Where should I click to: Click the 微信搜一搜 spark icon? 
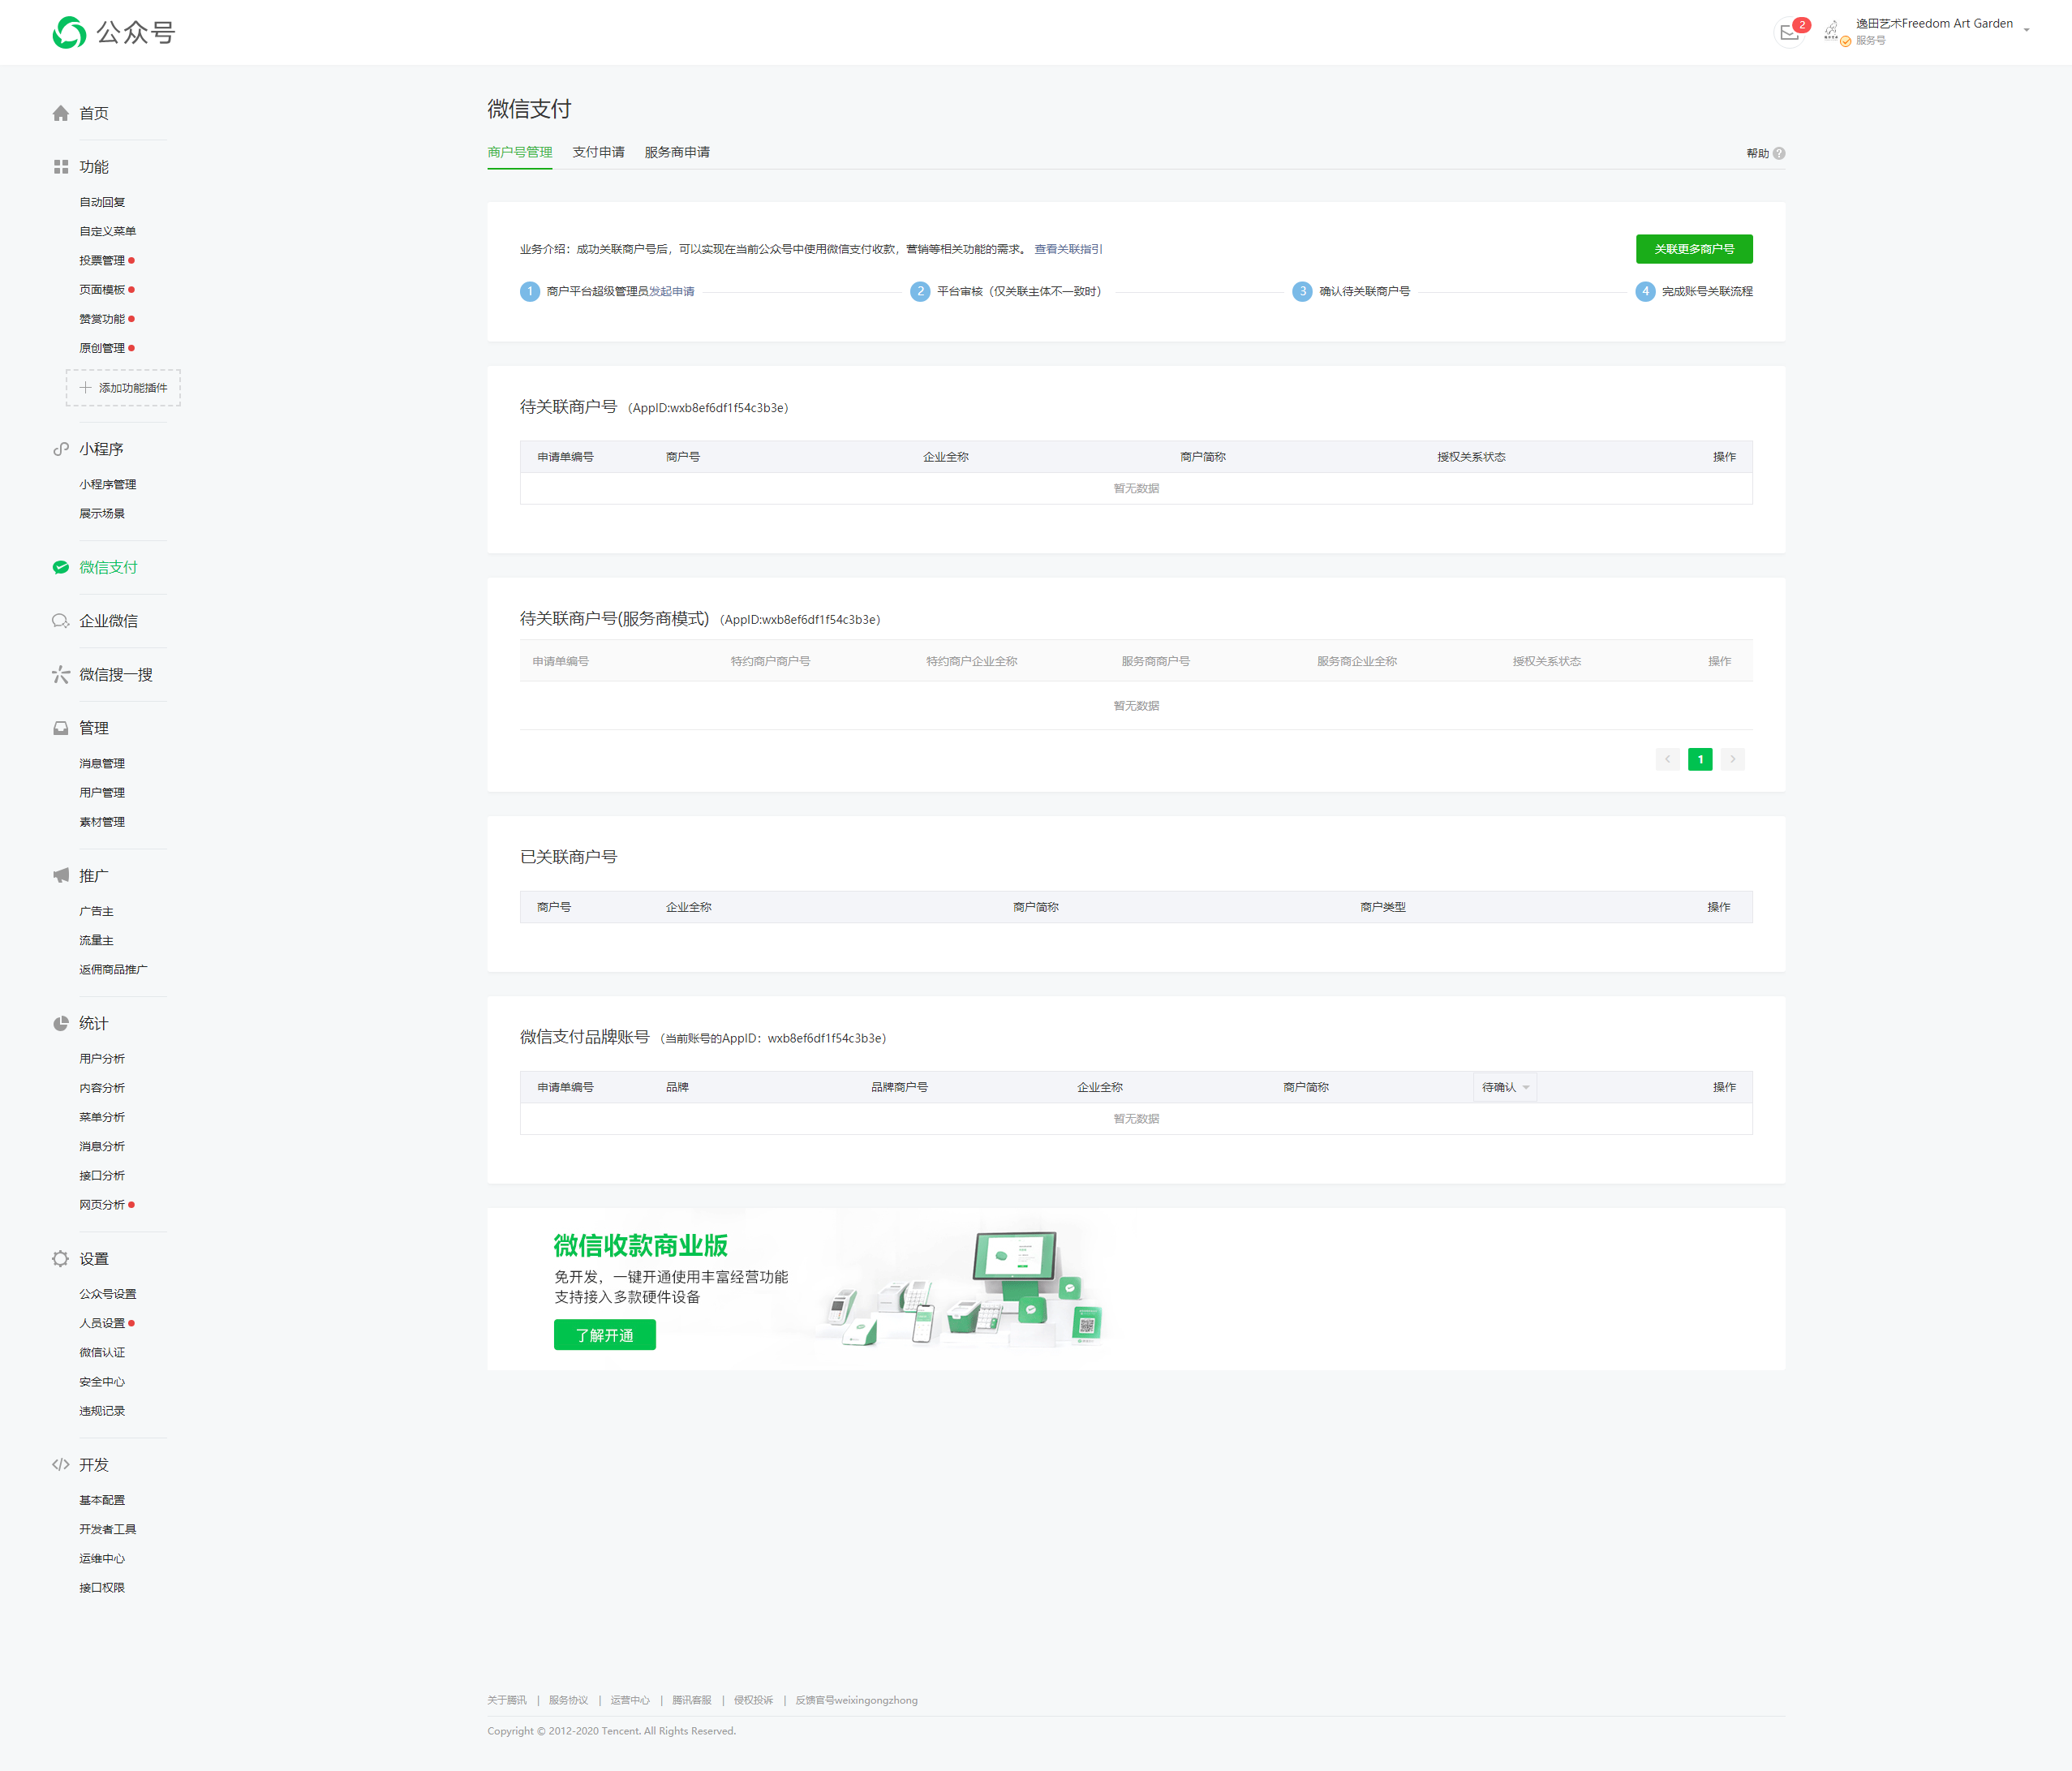pos(61,675)
